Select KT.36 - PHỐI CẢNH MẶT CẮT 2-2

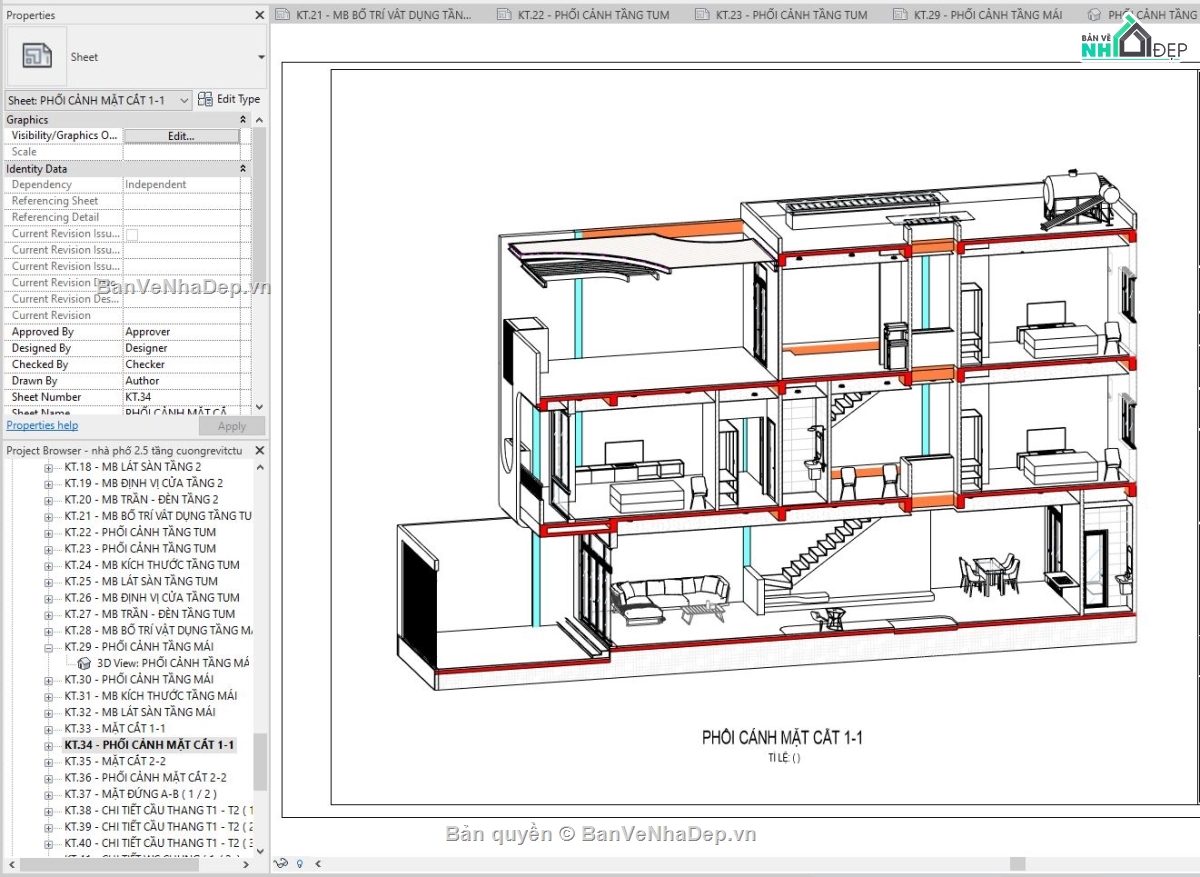(x=146, y=777)
